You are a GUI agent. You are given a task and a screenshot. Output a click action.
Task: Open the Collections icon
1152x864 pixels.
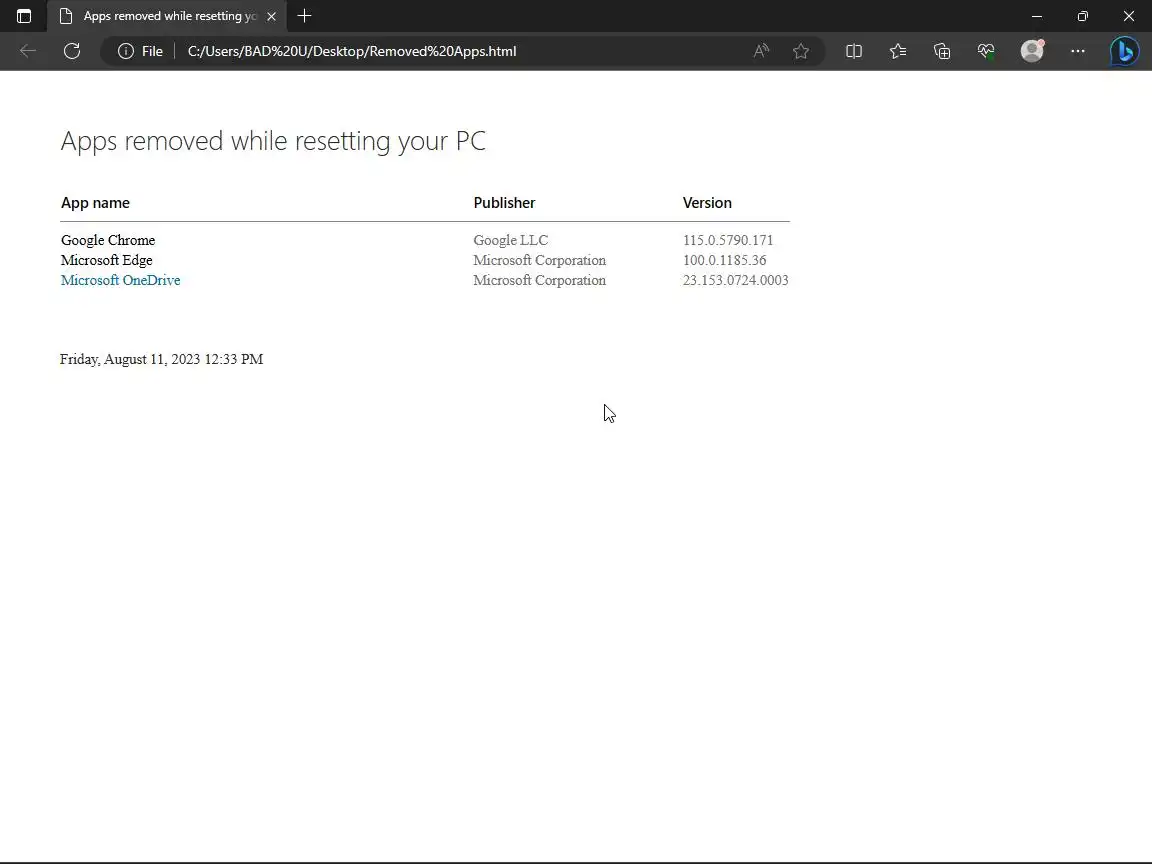click(x=942, y=51)
